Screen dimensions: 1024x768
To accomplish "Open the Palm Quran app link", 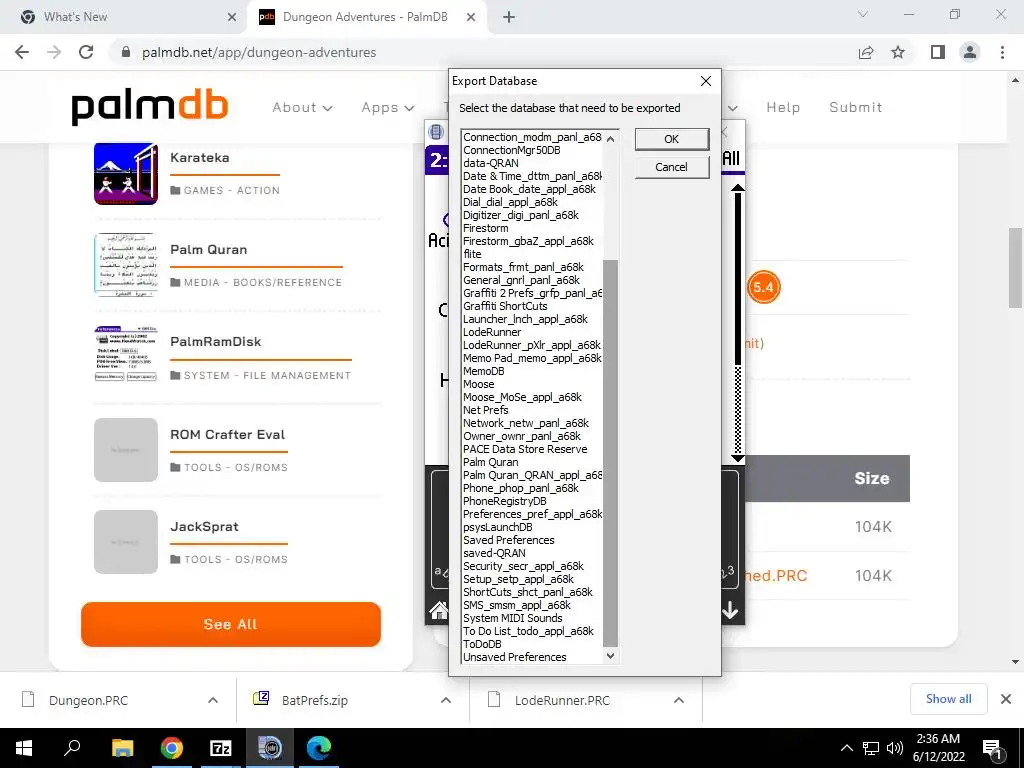I will click(x=208, y=249).
